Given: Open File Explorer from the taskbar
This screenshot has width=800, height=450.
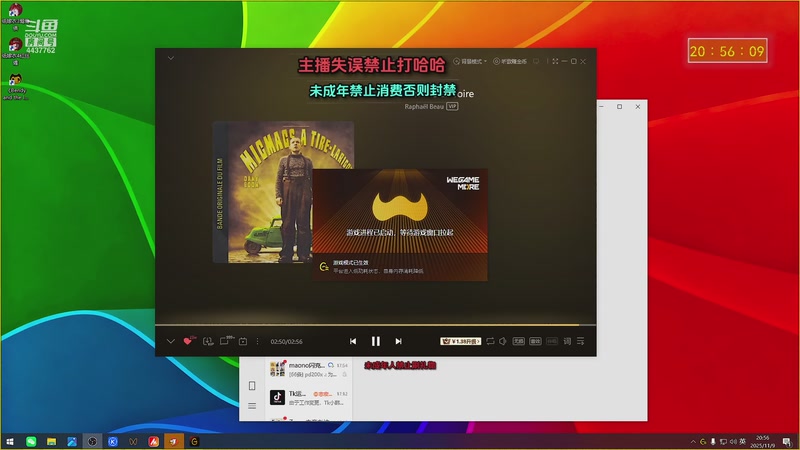Looking at the screenshot, I should coord(52,441).
